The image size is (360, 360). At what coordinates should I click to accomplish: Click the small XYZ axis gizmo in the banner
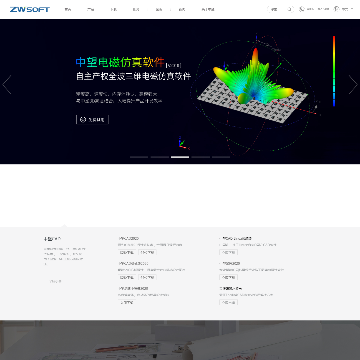(x=183, y=143)
